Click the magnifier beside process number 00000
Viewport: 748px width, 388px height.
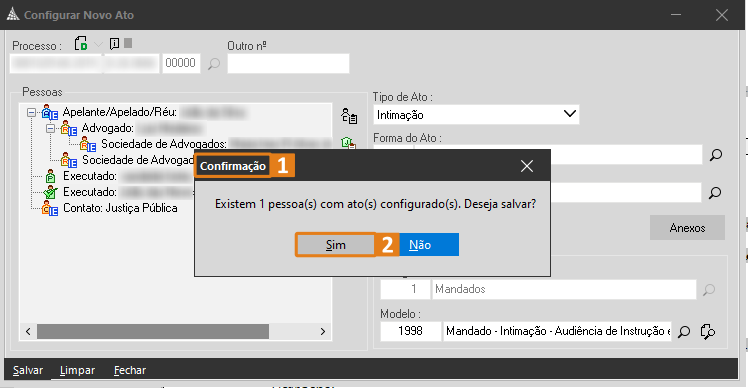[214, 63]
